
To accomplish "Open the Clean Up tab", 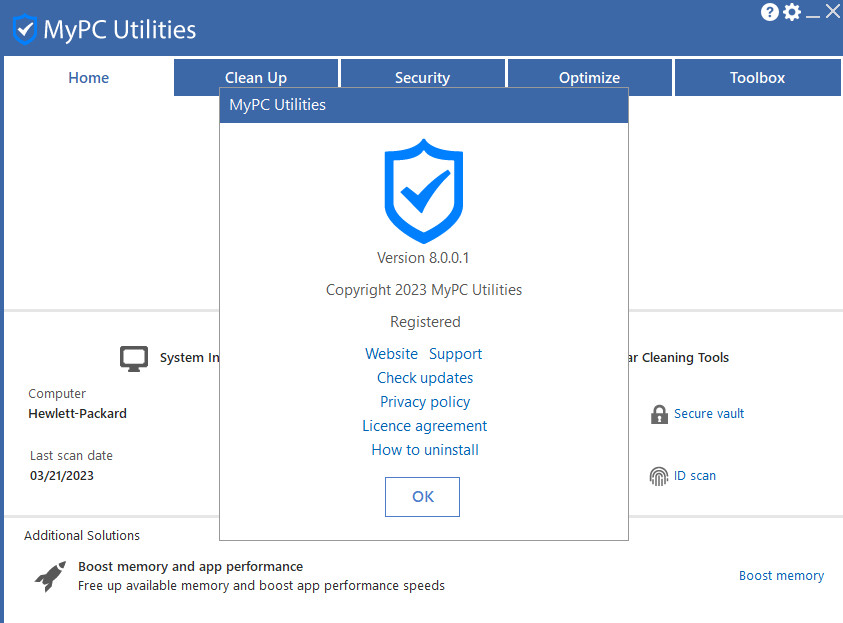I will click(256, 77).
